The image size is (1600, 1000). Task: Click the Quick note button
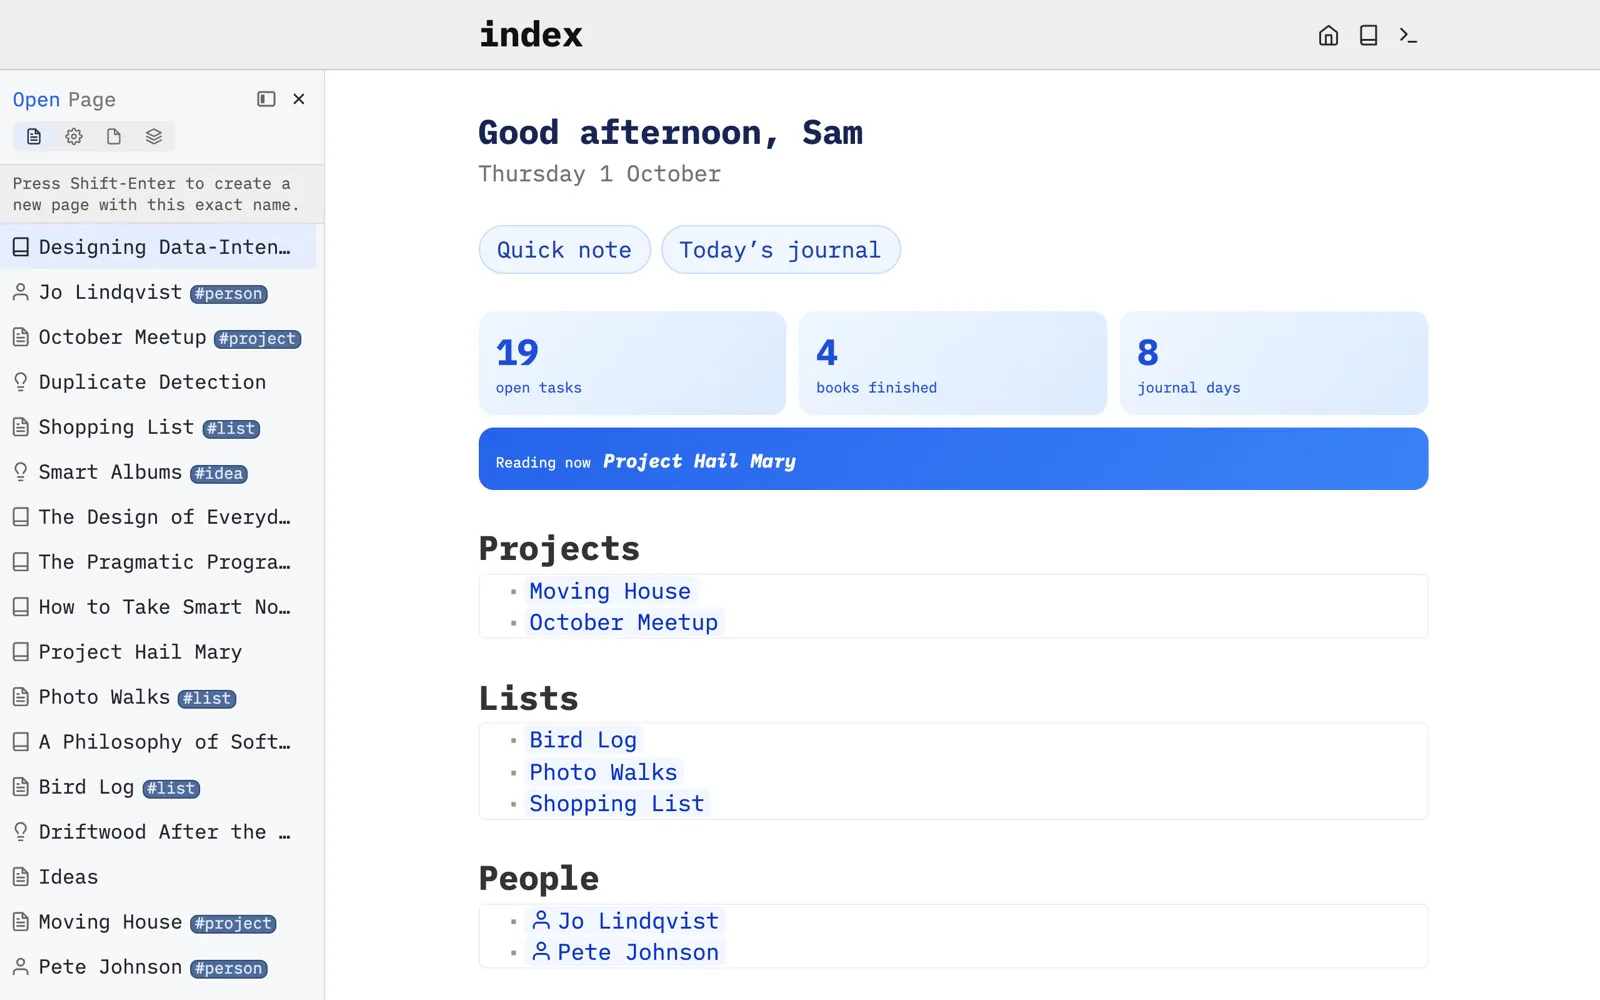(x=565, y=250)
